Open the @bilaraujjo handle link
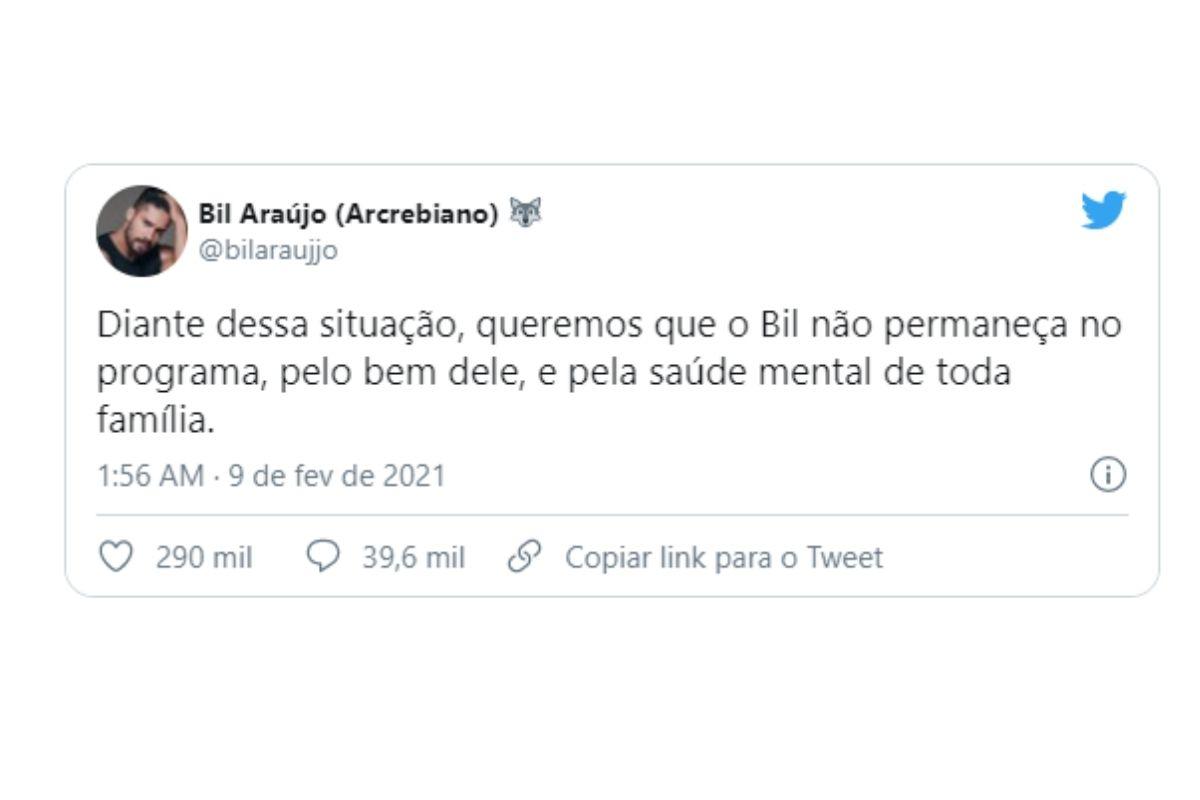1200x800 pixels. pos(268,251)
